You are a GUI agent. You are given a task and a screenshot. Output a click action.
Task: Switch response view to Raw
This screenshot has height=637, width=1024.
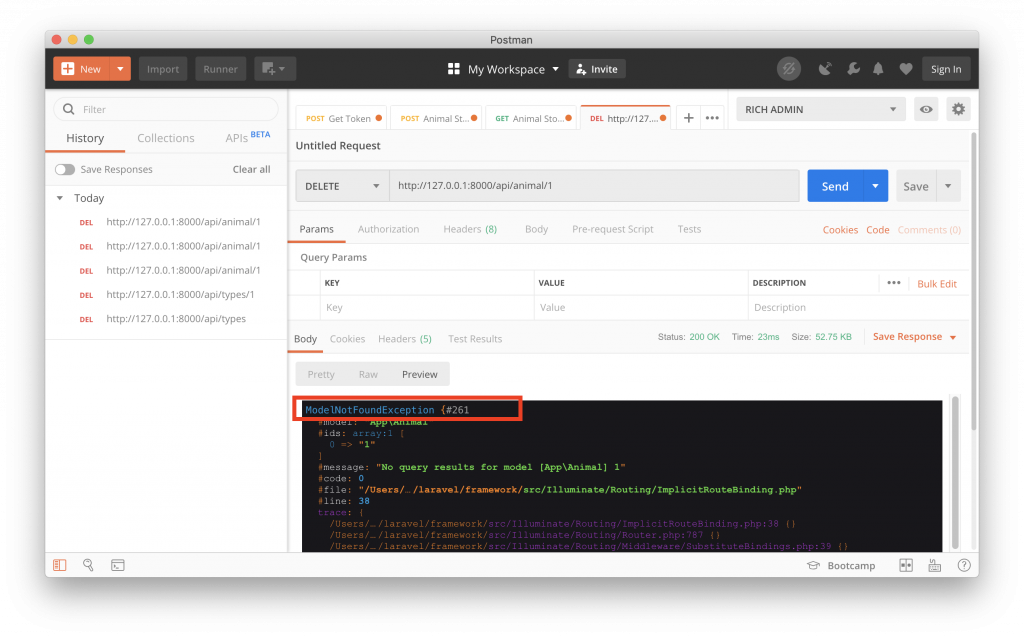(x=368, y=374)
